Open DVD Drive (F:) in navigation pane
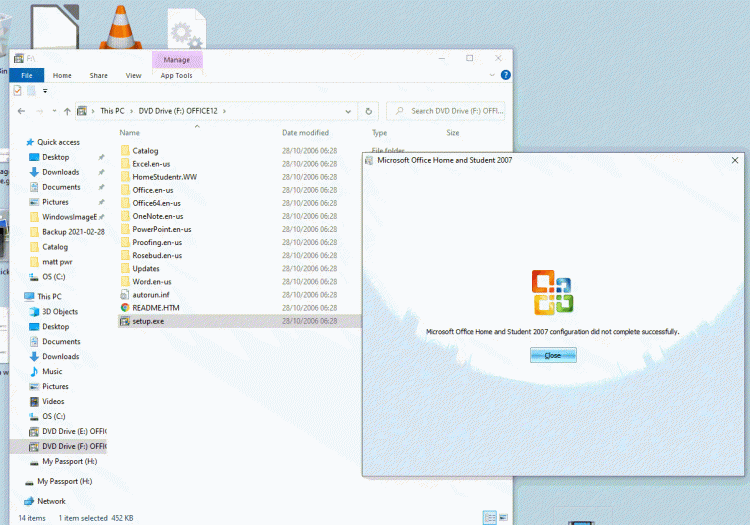750x525 pixels. (74, 446)
